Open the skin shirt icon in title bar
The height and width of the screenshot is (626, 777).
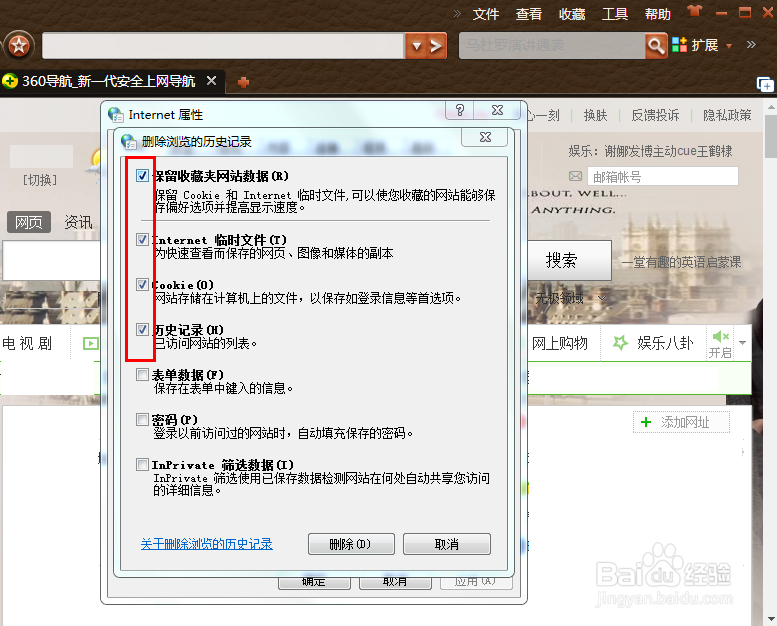(x=694, y=11)
